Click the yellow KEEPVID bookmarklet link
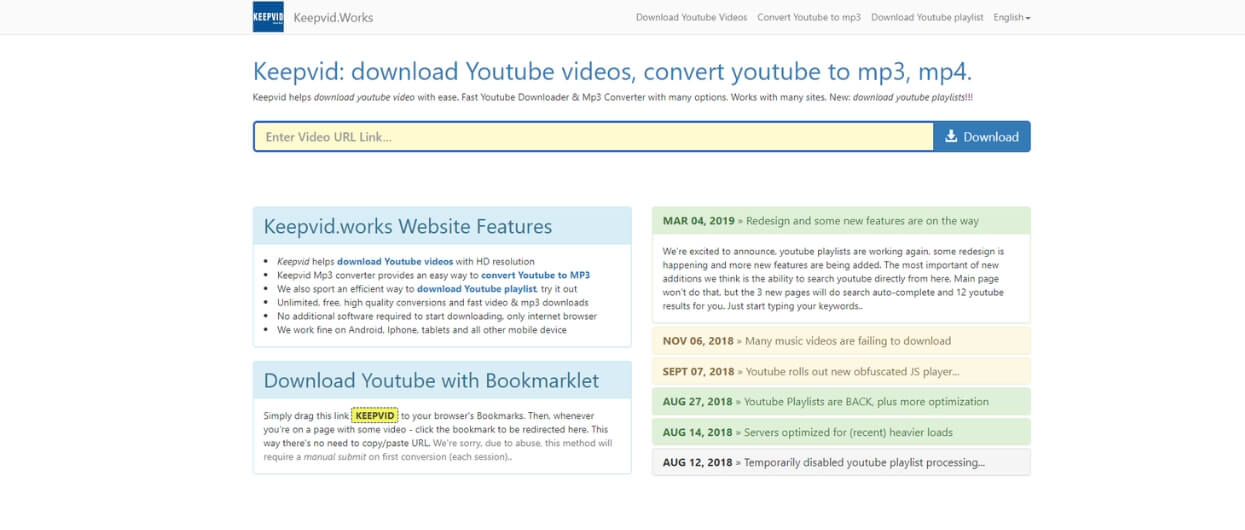 [375, 415]
